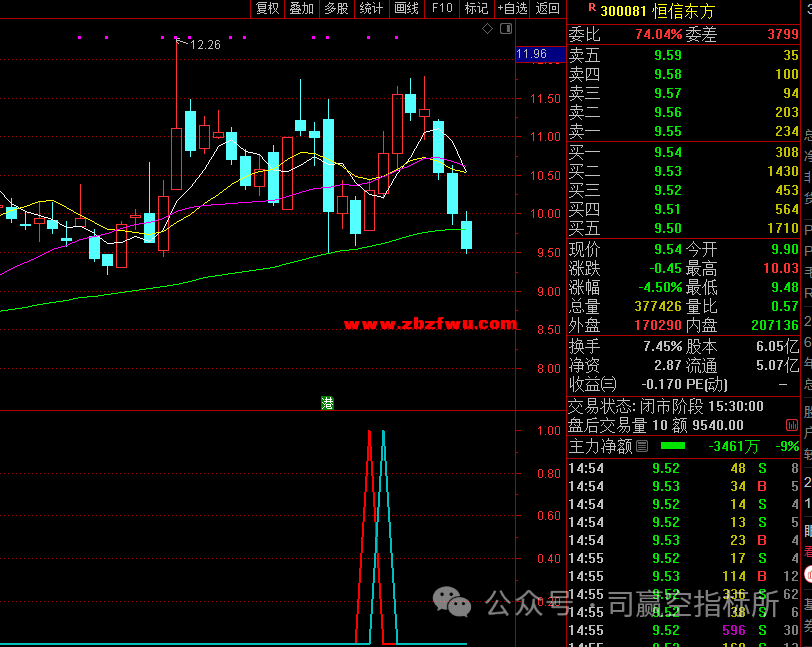
Task: Add stock via +自选 button
Action: point(512,8)
